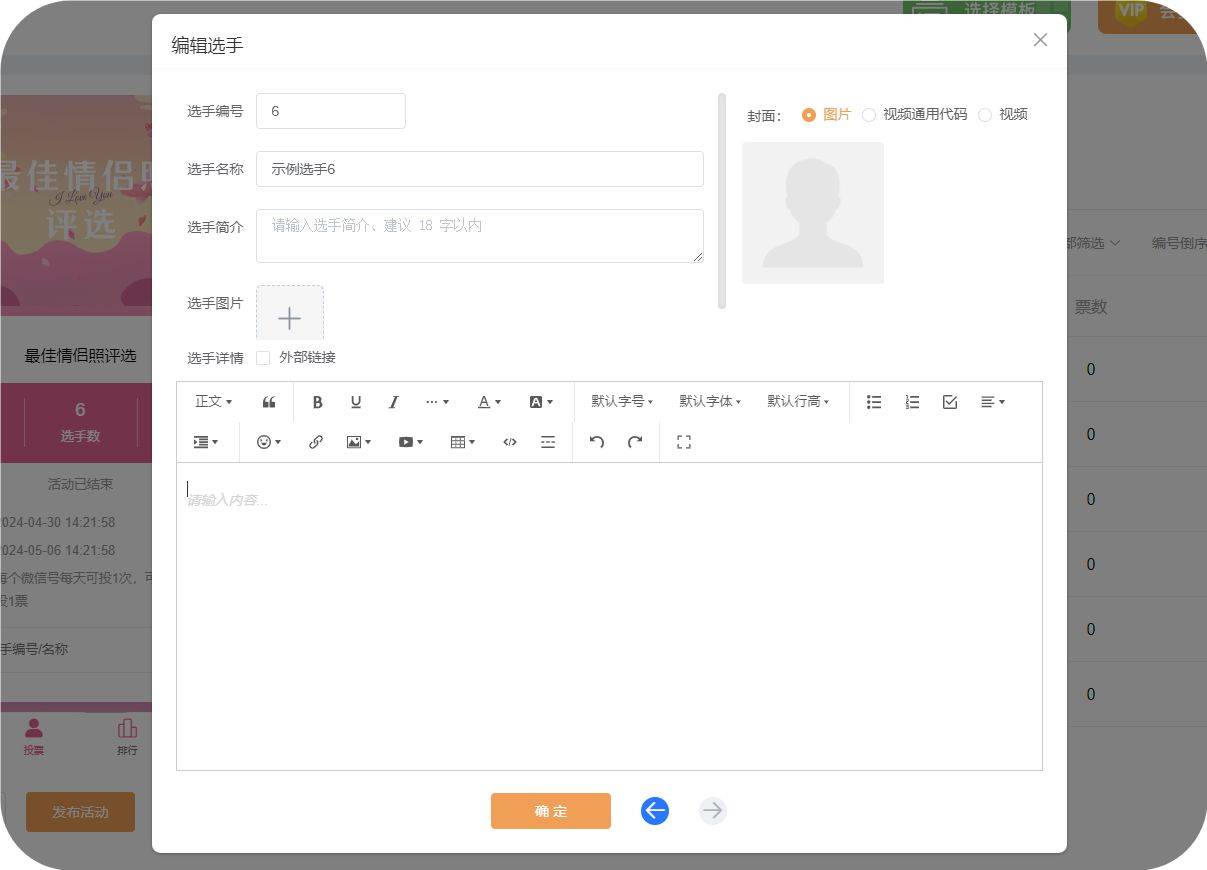The image size is (1207, 870).
Task: Insert a blockquote in the editor
Action: click(x=269, y=402)
